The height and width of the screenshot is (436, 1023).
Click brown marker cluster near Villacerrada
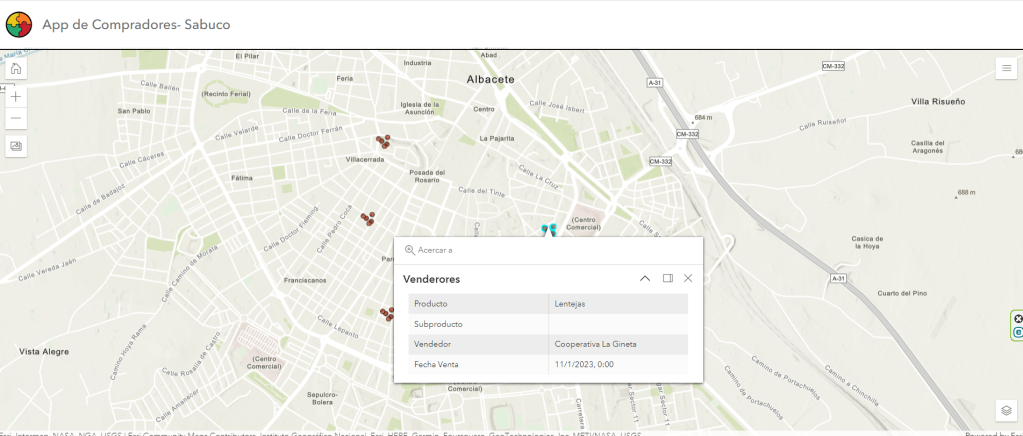pos(382,142)
